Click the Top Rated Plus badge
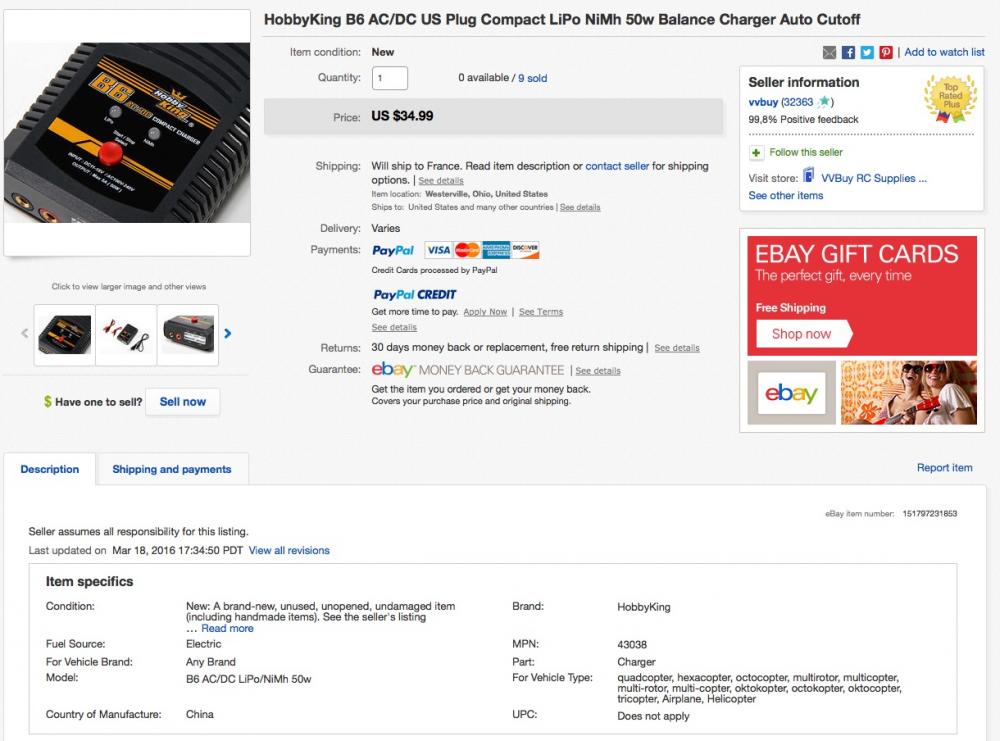Image resolution: width=1000 pixels, height=741 pixels. pos(950,98)
